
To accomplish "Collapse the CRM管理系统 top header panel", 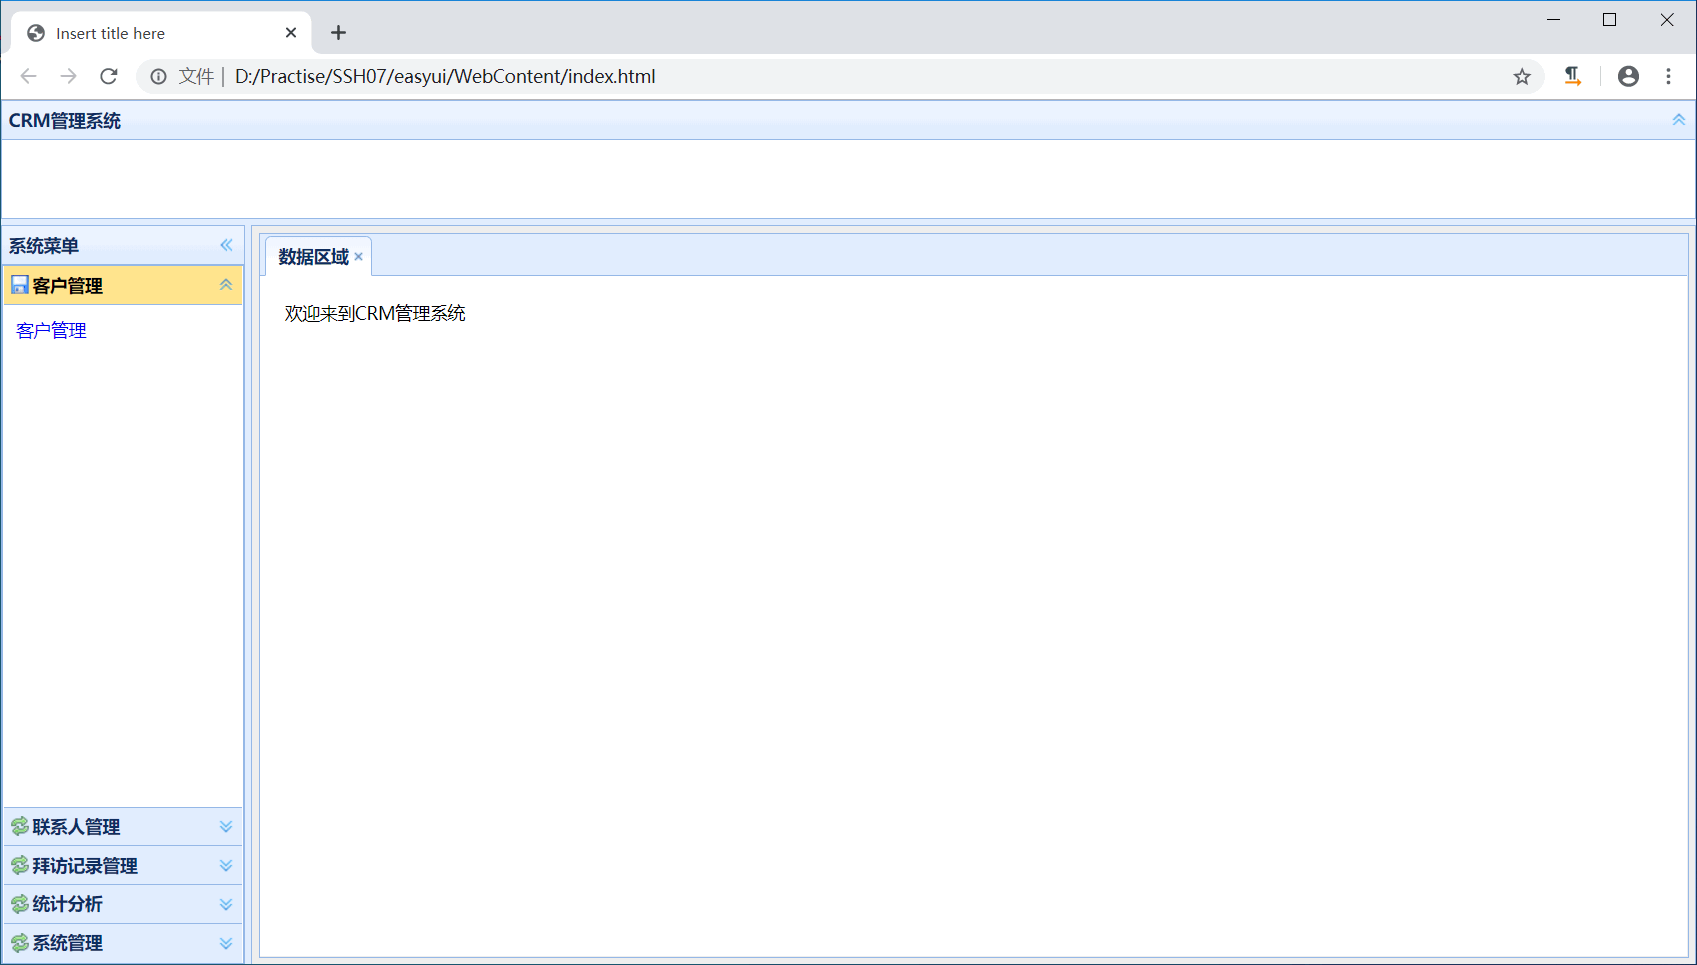I will pos(1677,119).
